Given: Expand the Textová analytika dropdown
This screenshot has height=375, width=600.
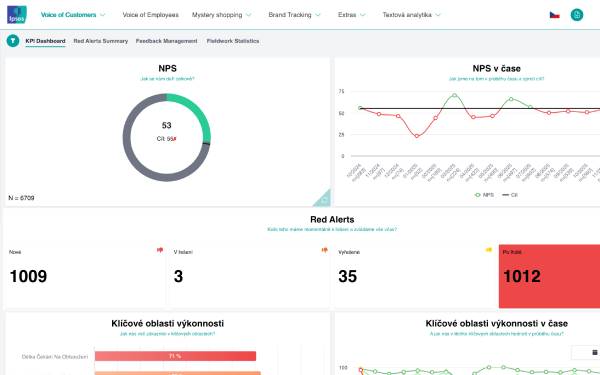Looking at the screenshot, I should 411,15.
